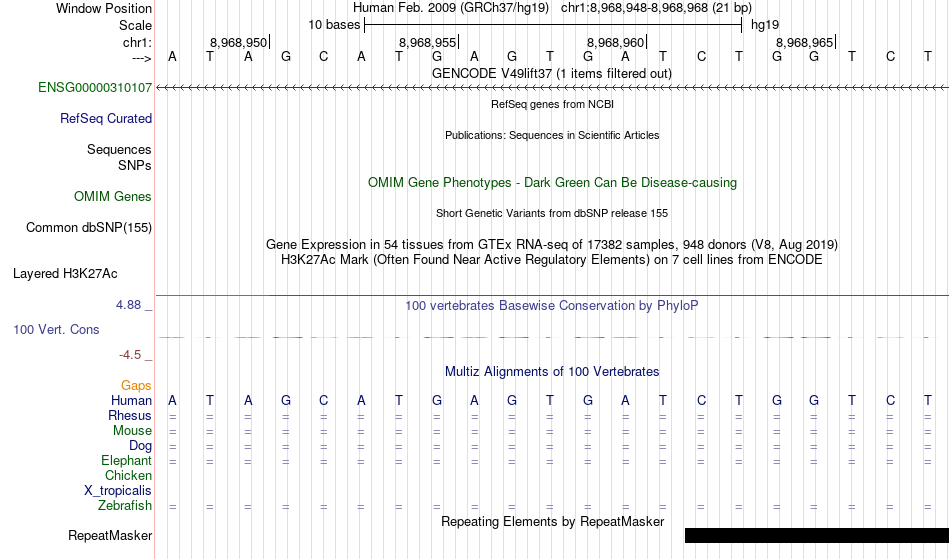Click the hg19 assembly label
Image resolution: width=950 pixels, height=559 pixels.
(765, 25)
